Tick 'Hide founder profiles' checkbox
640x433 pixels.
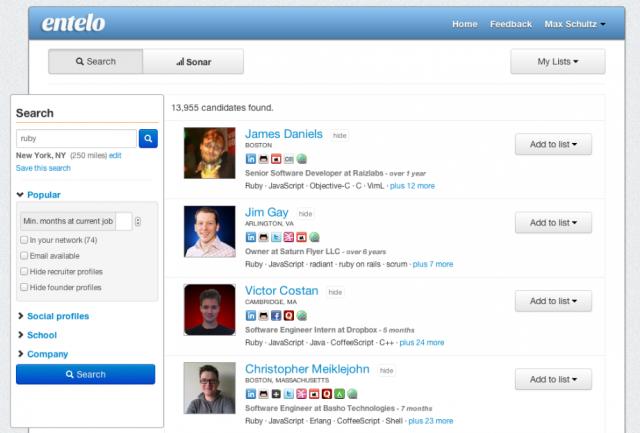pos(24,287)
